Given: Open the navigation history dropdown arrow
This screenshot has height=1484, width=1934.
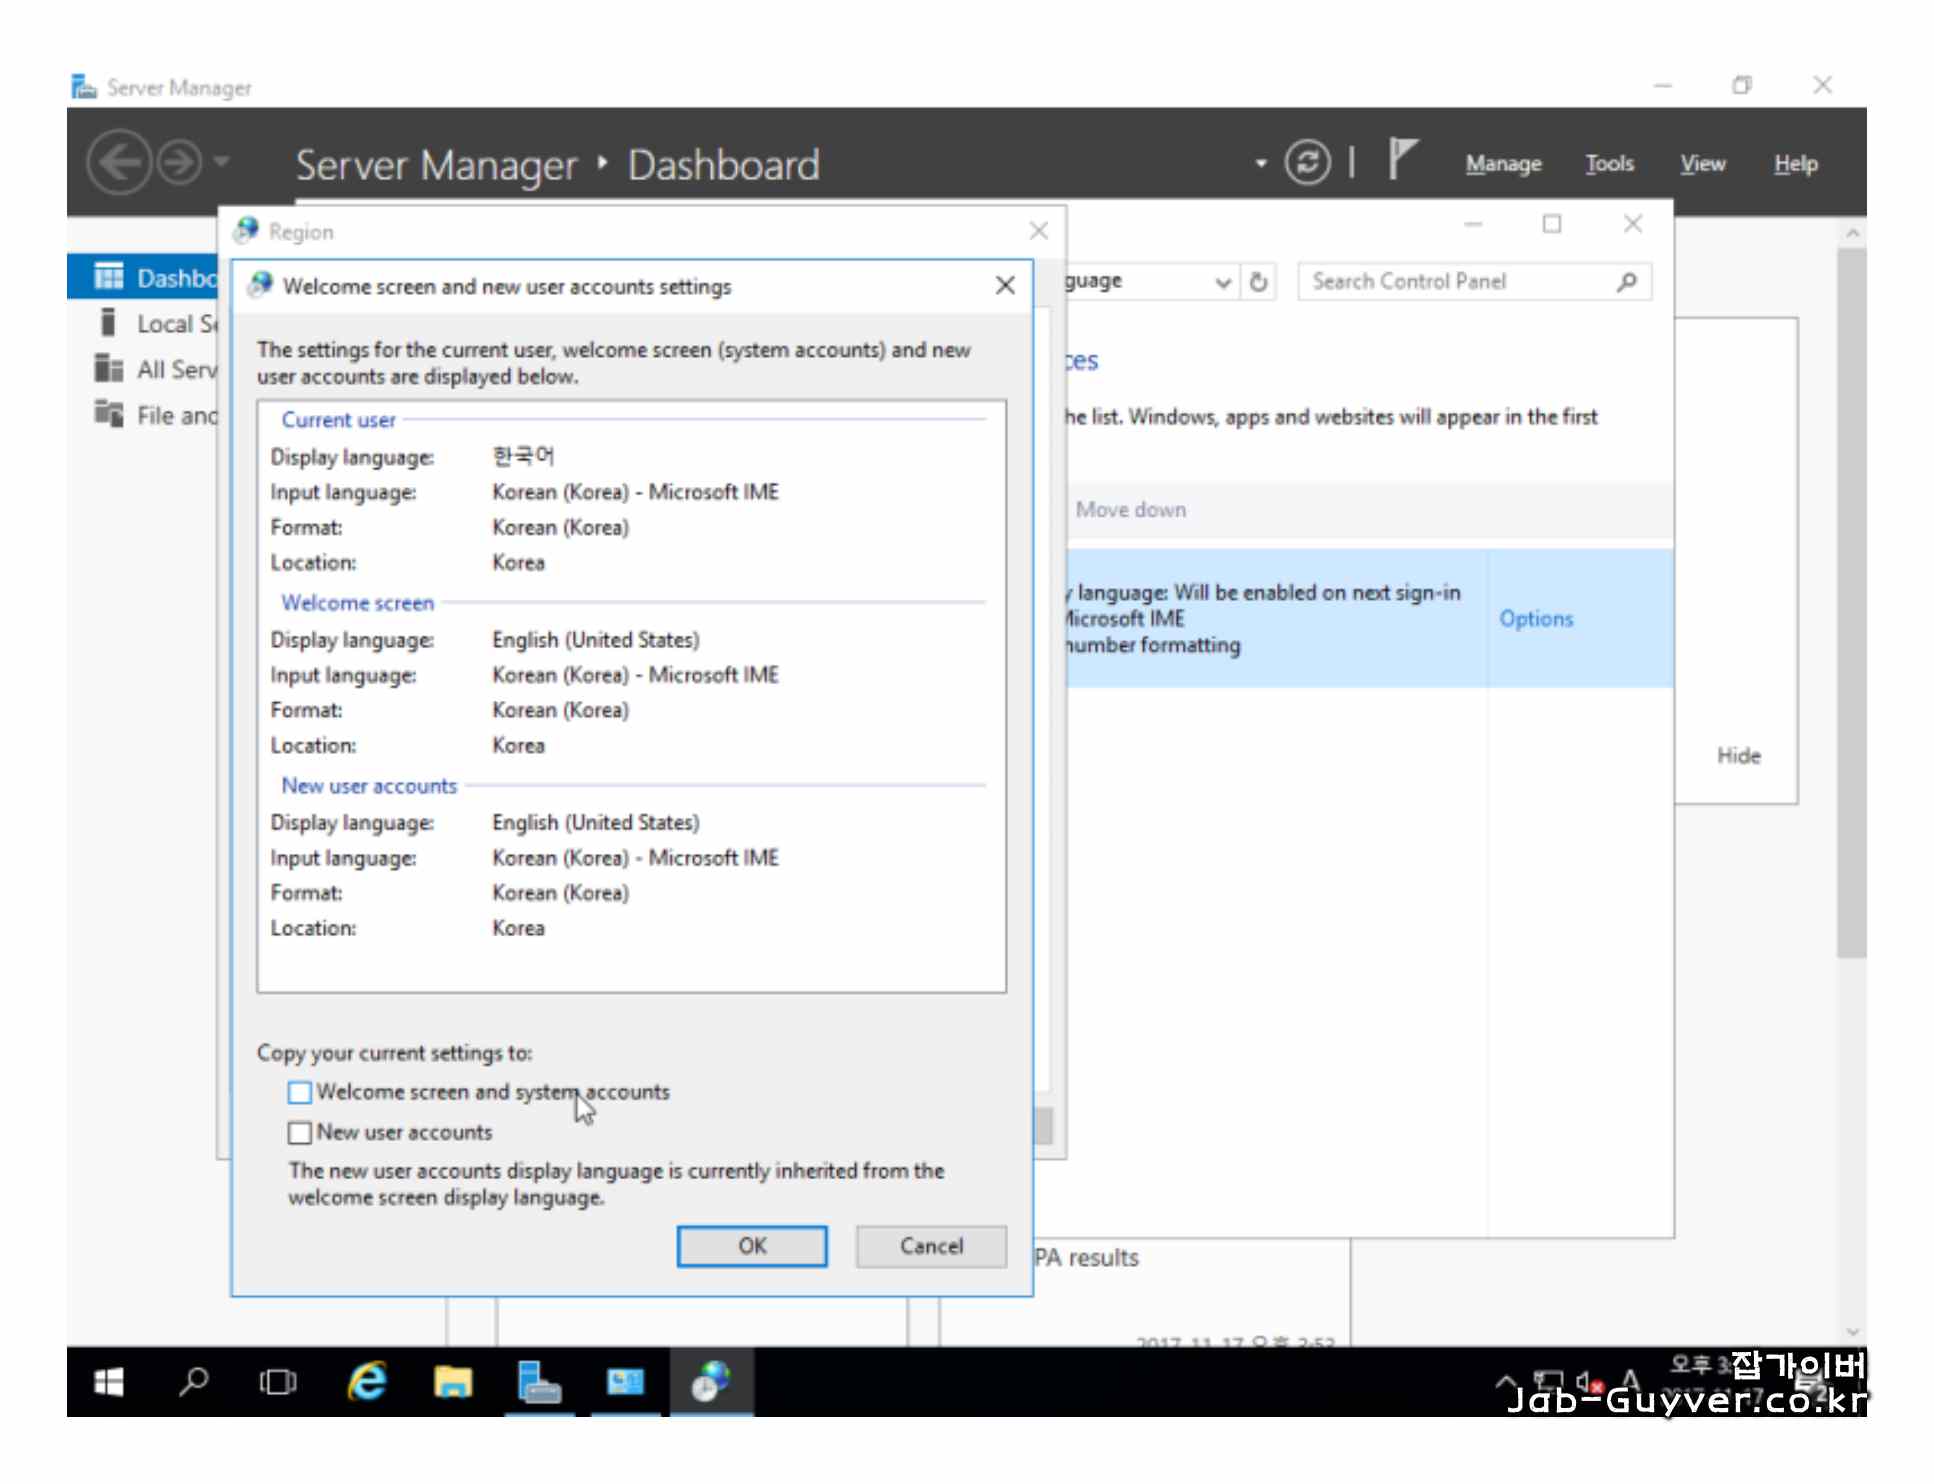Looking at the screenshot, I should coord(222,162).
